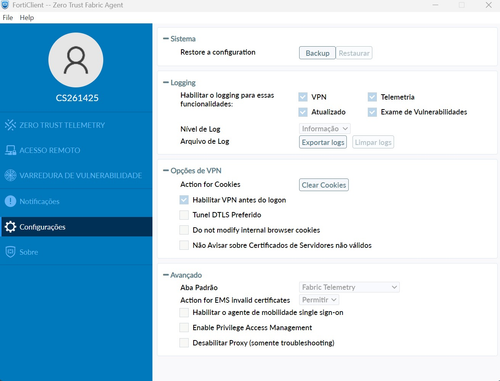This screenshot has height=381, width=500.
Task: Click Exportar logs button
Action: point(323,142)
